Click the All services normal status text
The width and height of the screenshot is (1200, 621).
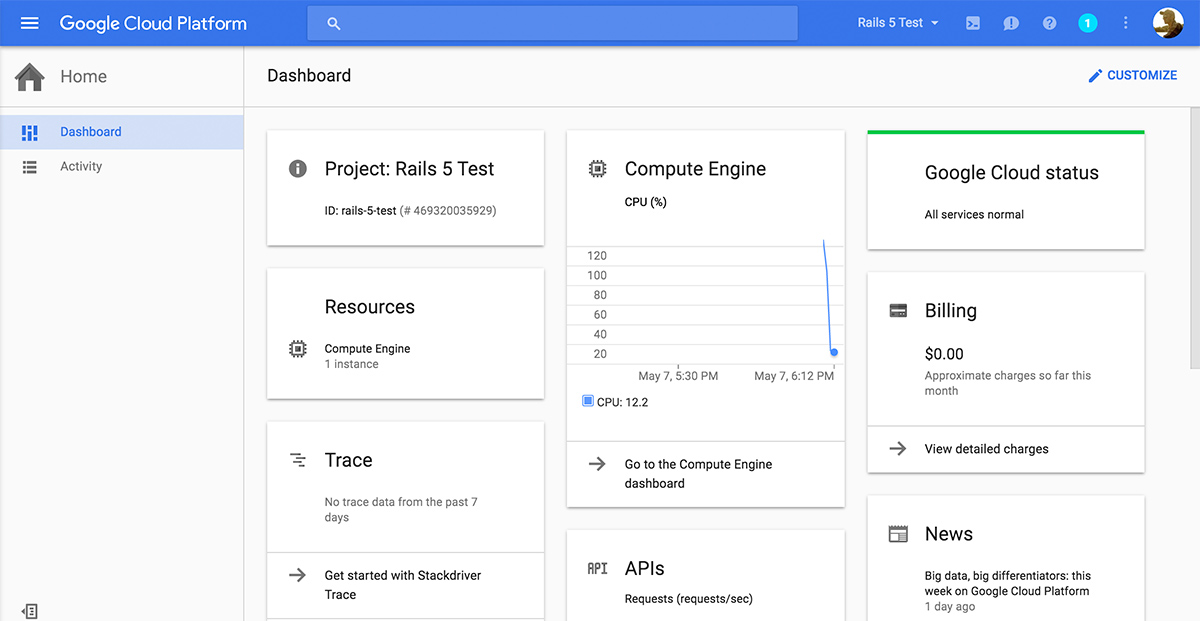point(974,215)
